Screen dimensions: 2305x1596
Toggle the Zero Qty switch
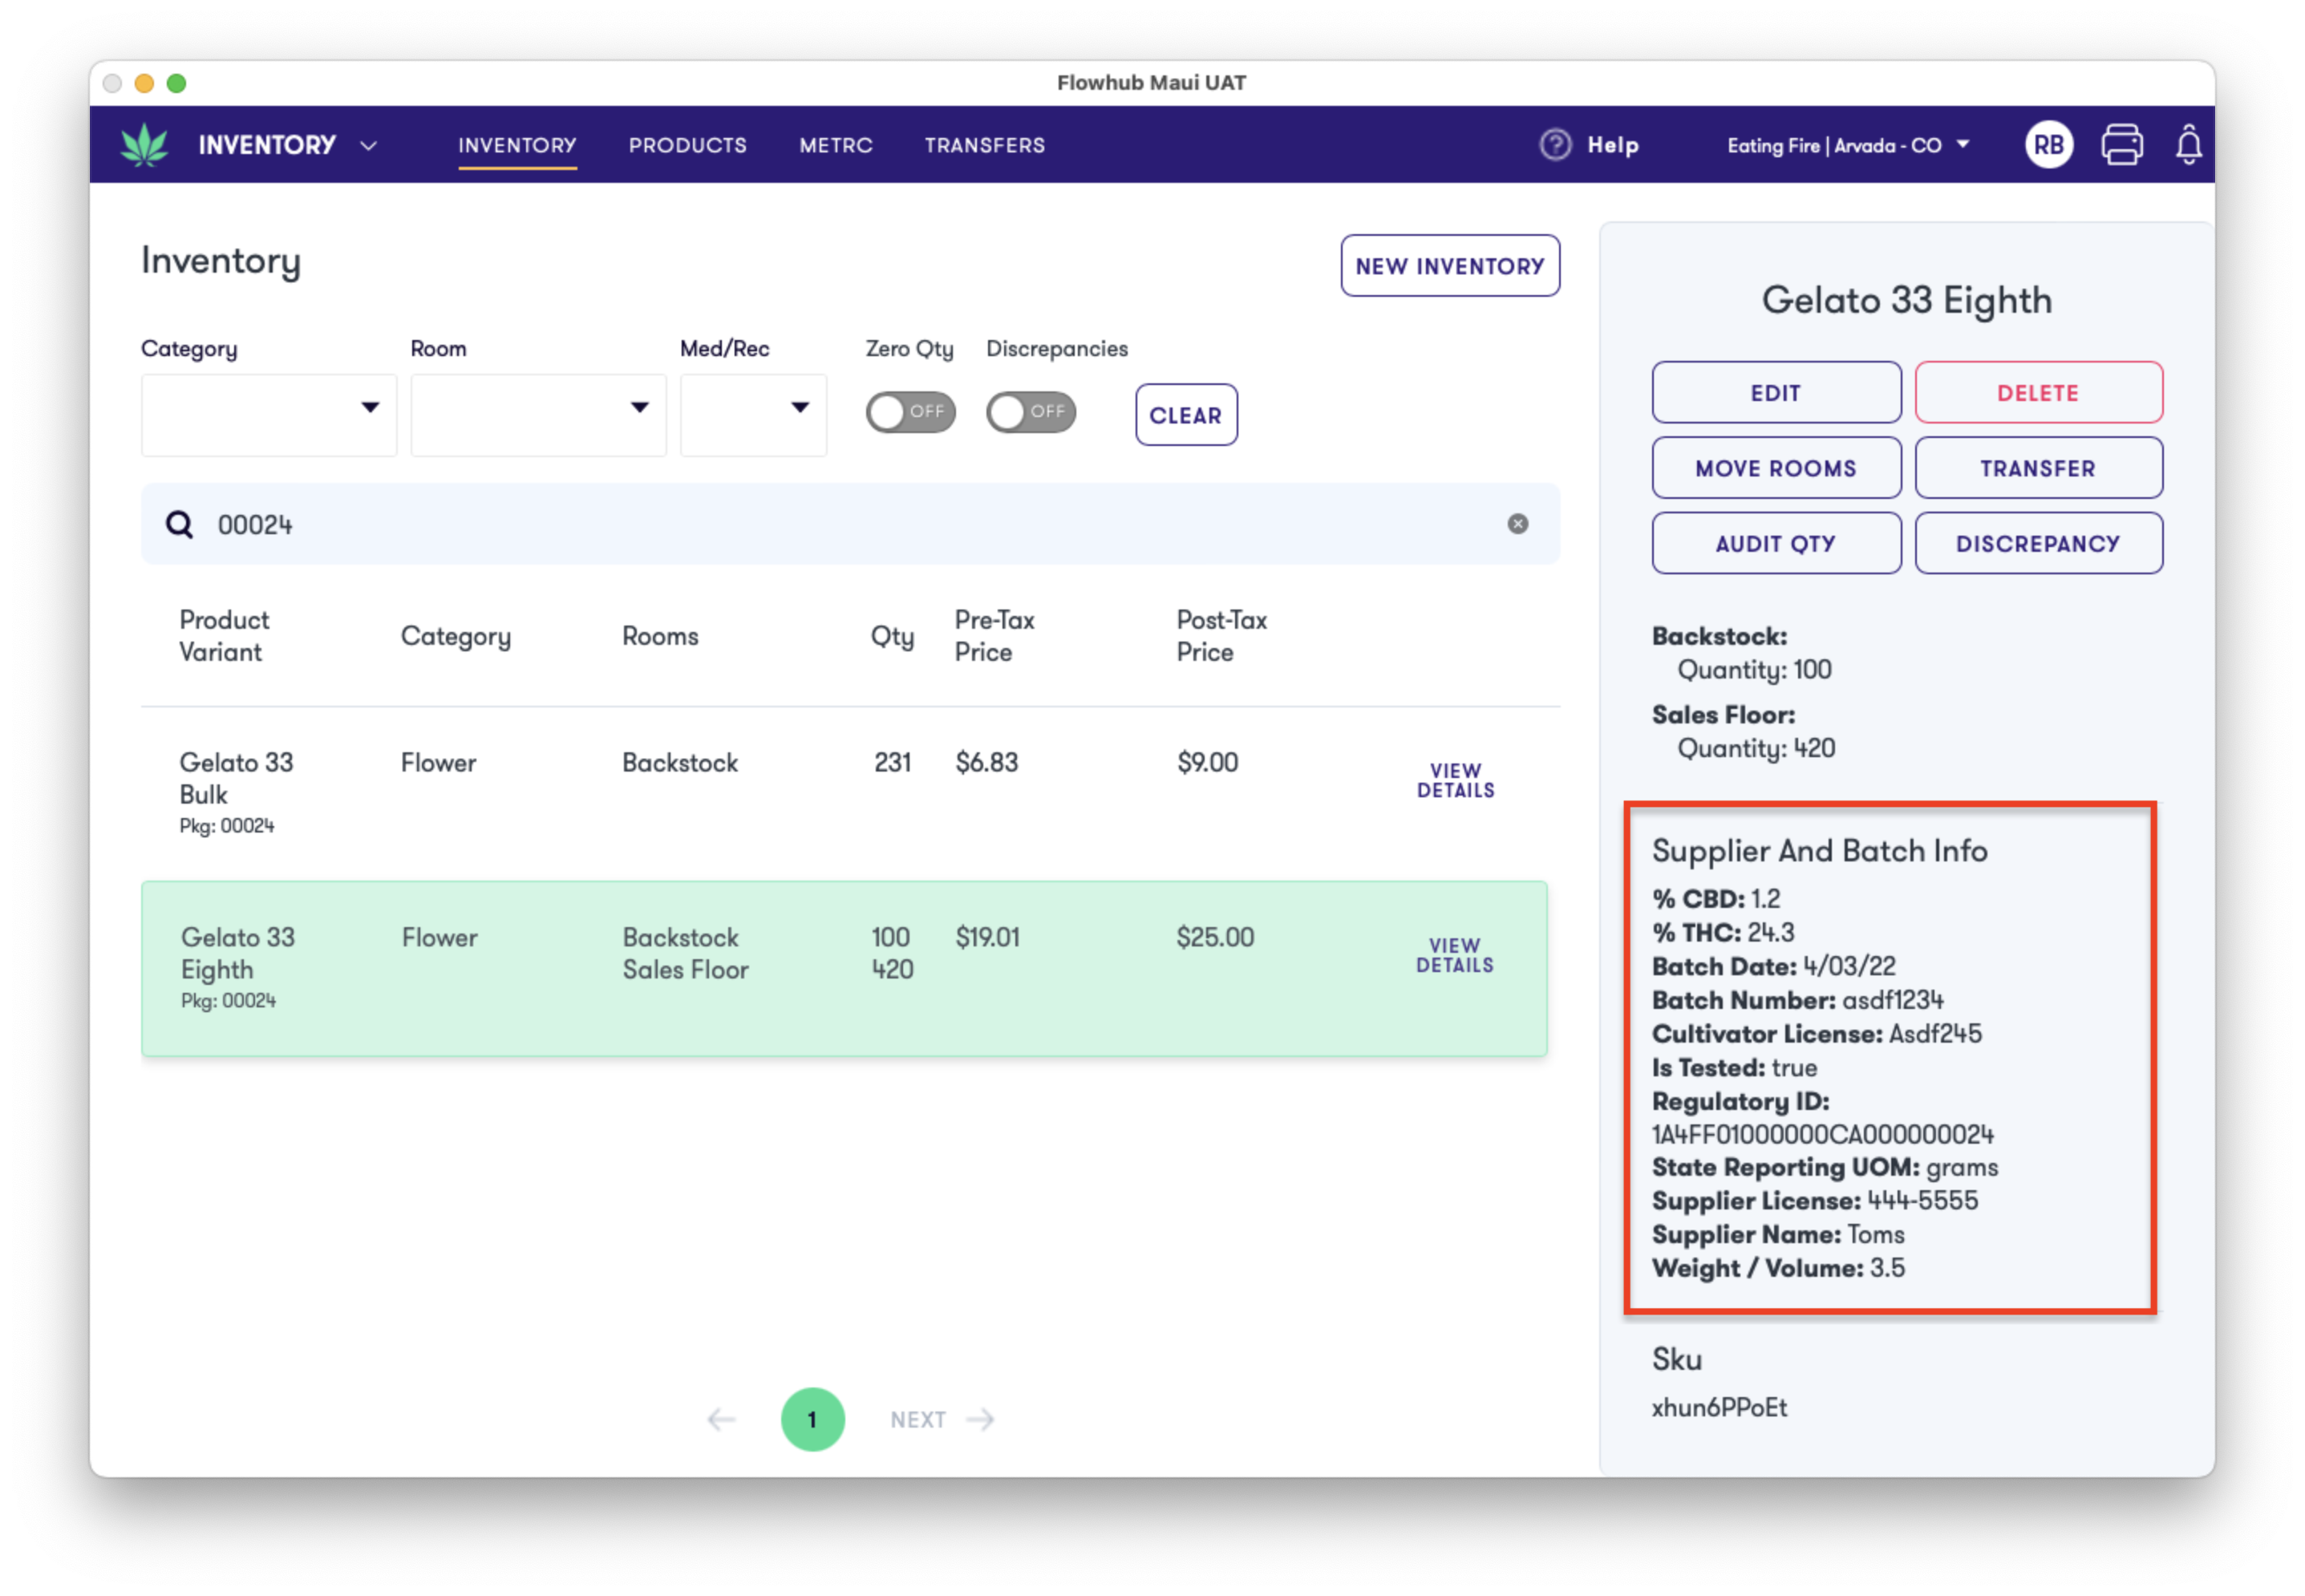910,412
